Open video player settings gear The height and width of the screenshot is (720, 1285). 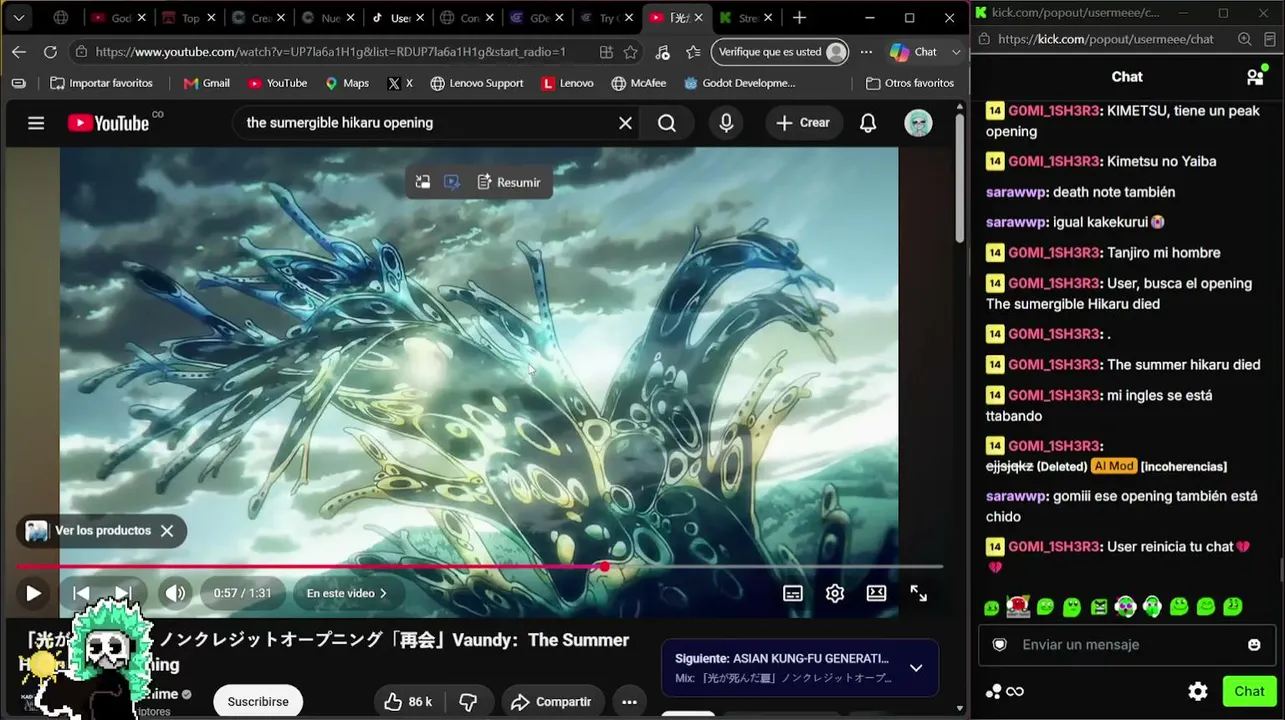pyautogui.click(x=835, y=593)
